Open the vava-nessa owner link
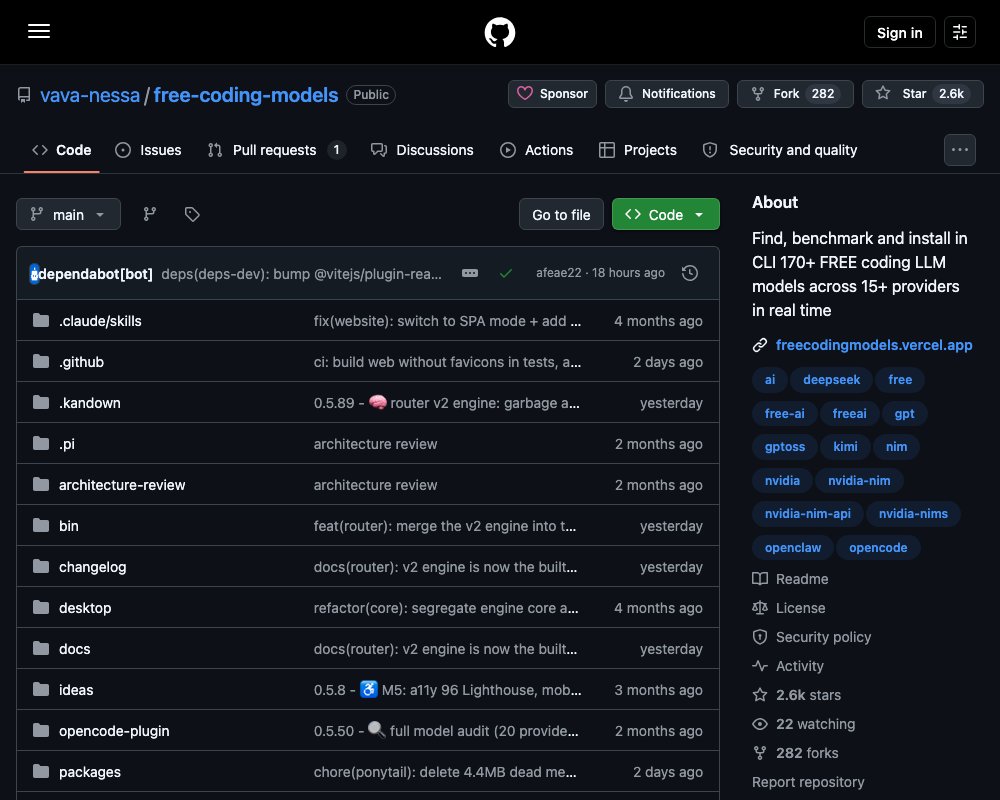Image resolution: width=1000 pixels, height=800 pixels. [x=90, y=95]
